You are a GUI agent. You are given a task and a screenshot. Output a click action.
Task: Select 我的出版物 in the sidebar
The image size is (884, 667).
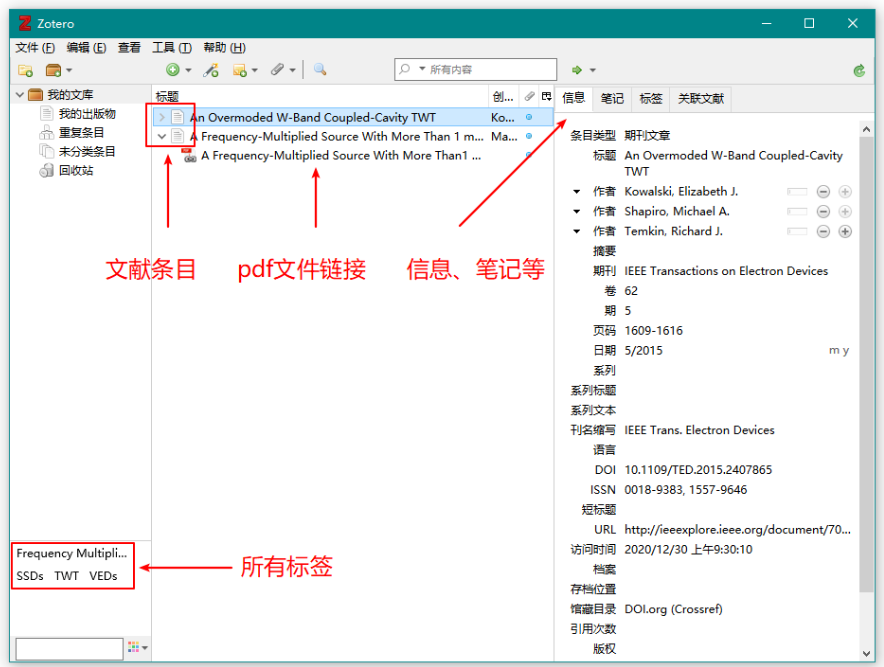(x=87, y=114)
